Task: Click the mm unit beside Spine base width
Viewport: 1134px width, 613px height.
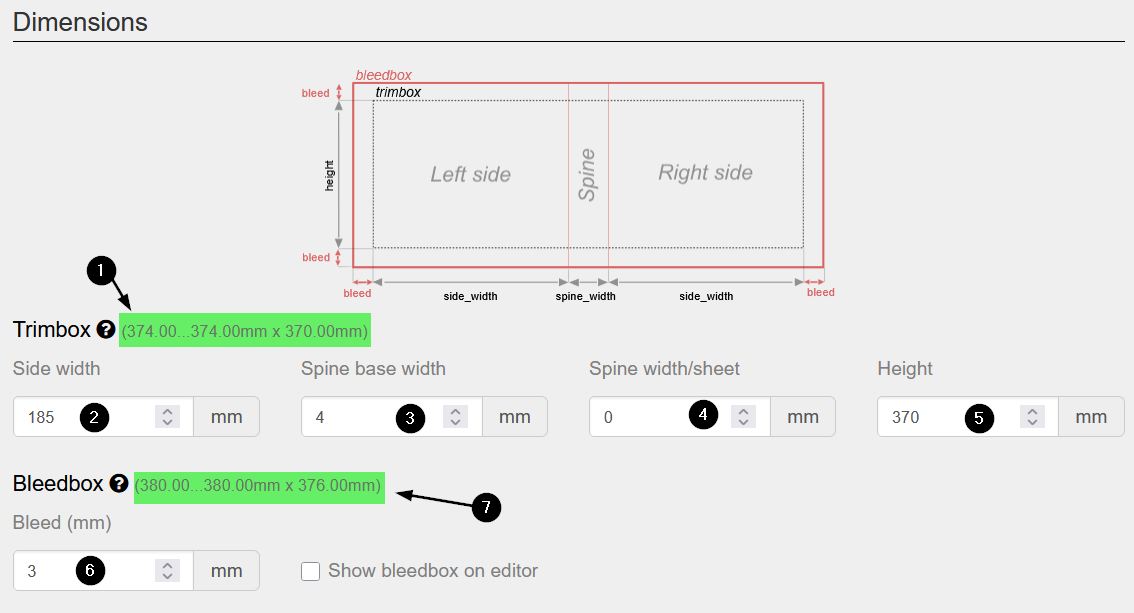Action: pos(515,417)
